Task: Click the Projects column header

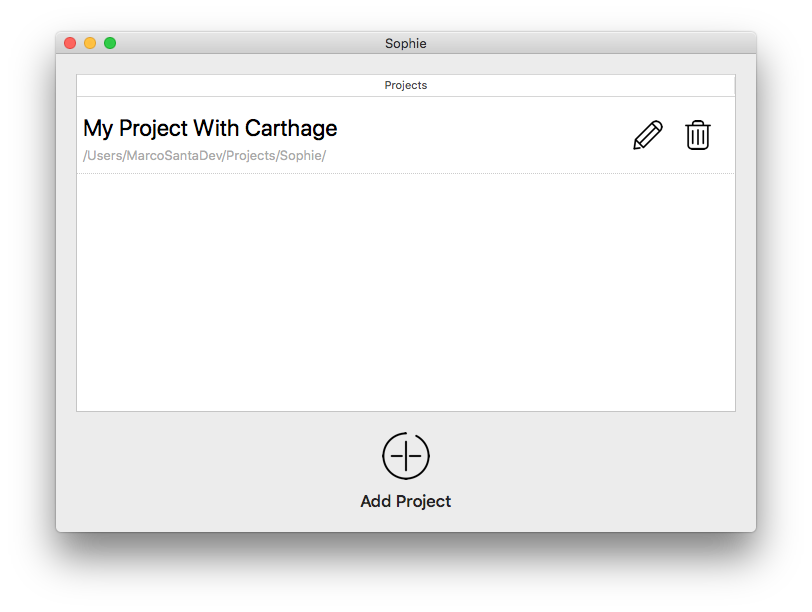Action: point(406,85)
